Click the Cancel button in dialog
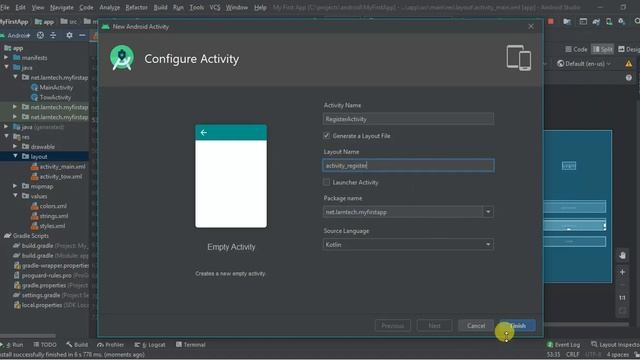This screenshot has height=360, width=640. point(476,326)
